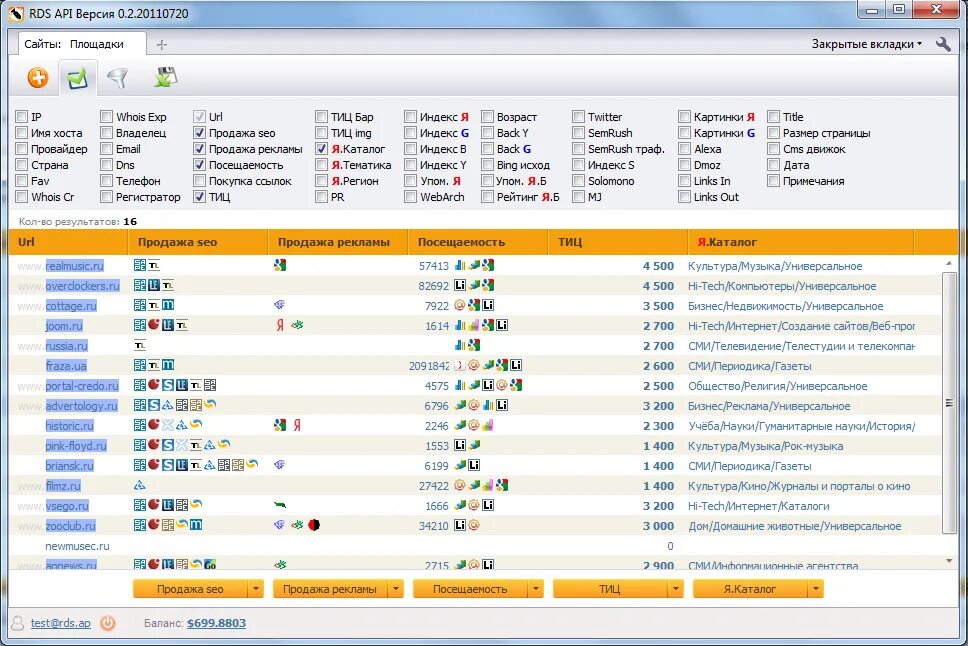Uncheck the Посещаемость checkbox
Image resolution: width=968 pixels, height=646 pixels.
coord(199,165)
